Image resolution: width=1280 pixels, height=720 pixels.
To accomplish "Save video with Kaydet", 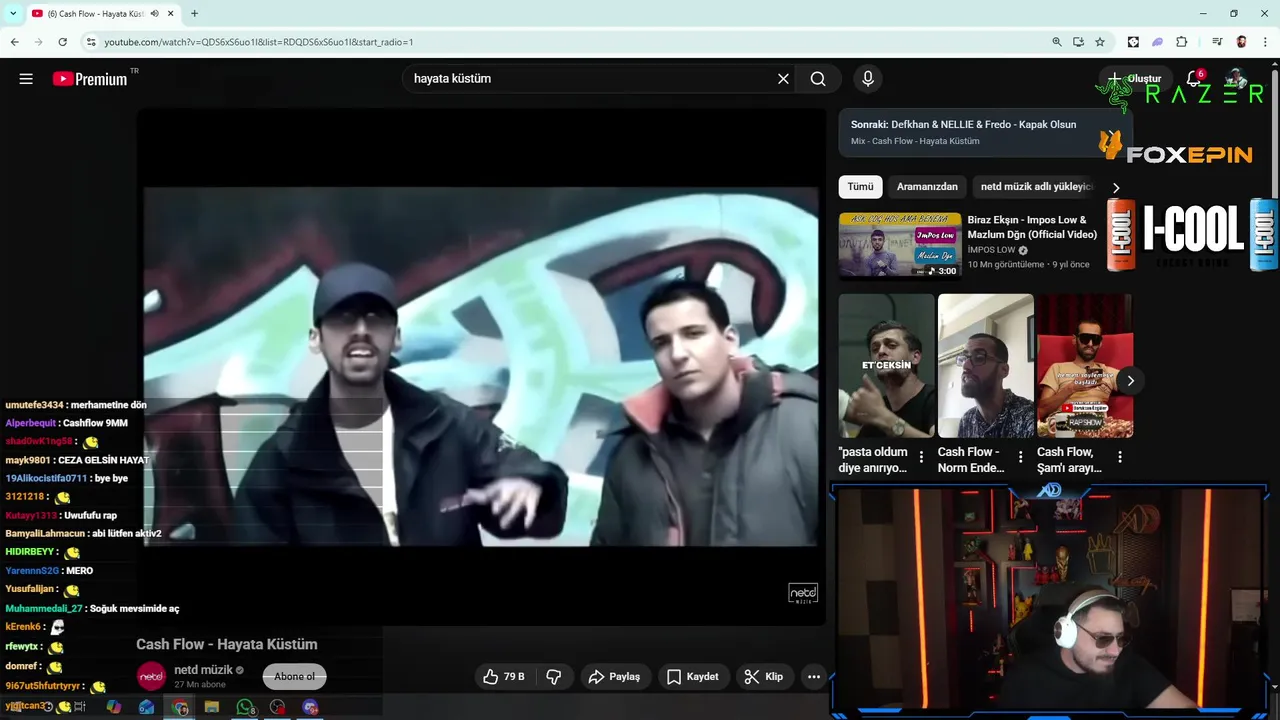I will pyautogui.click(x=692, y=677).
